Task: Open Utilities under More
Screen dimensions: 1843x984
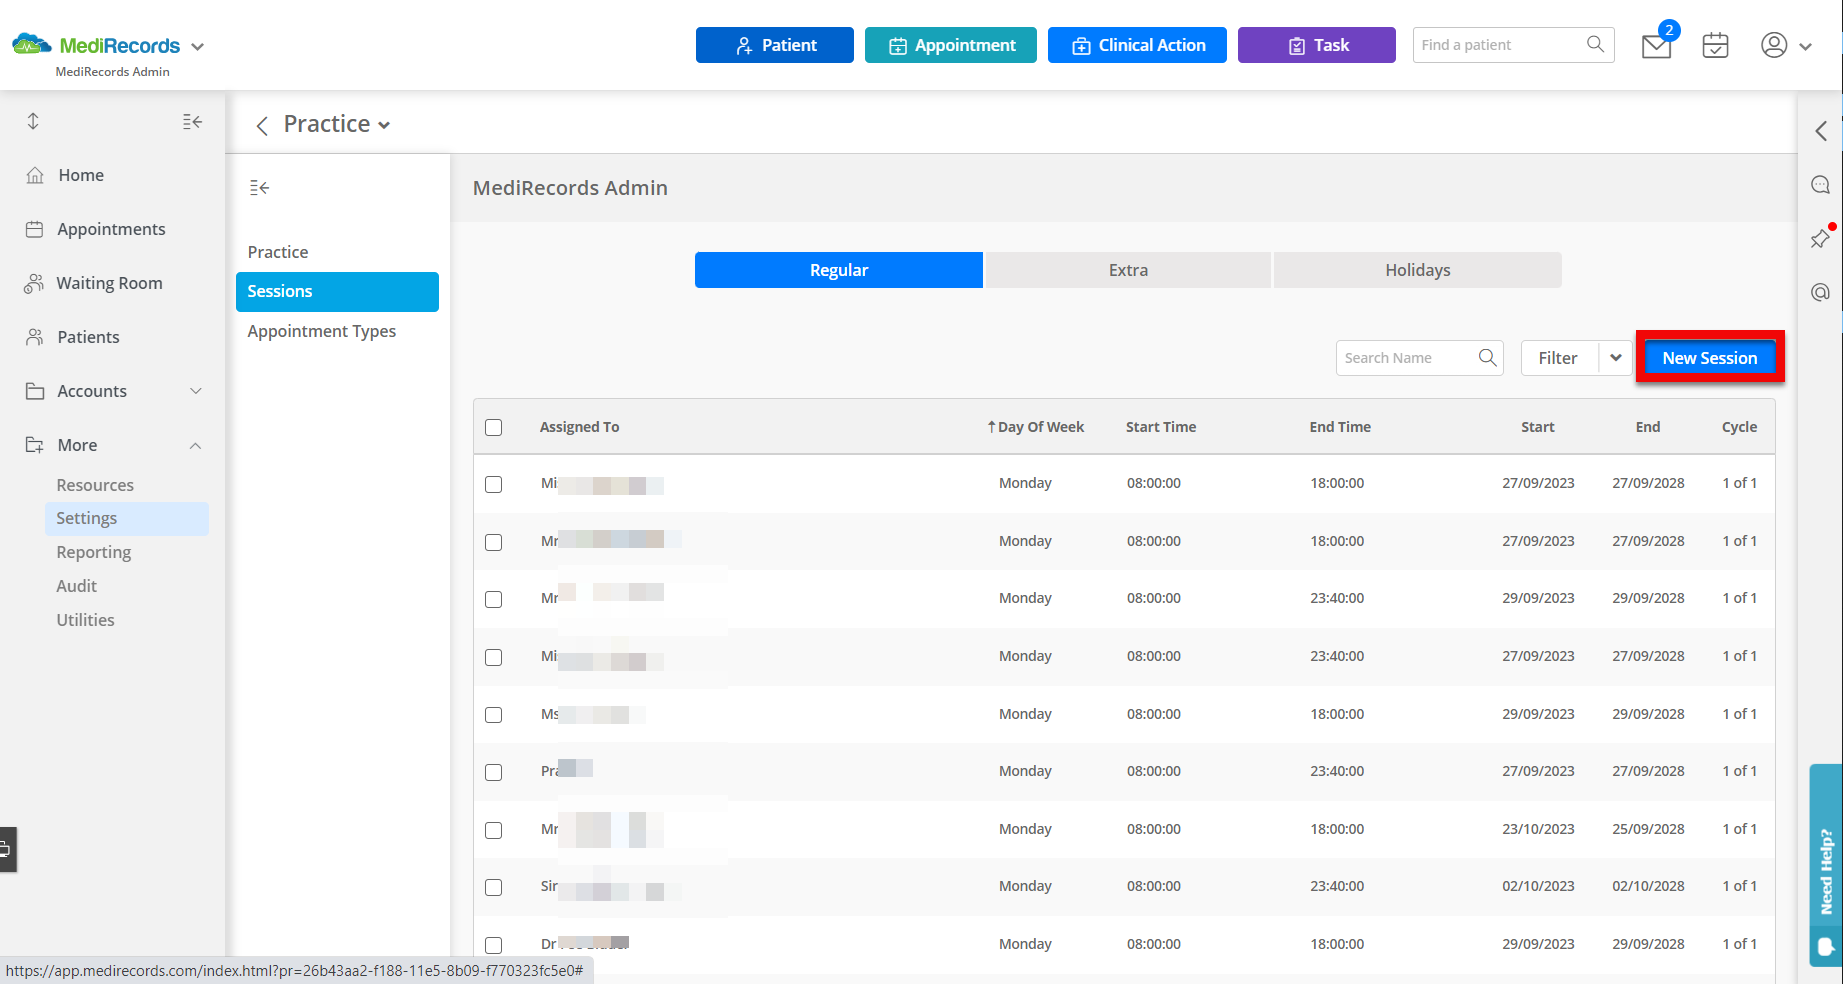Action: pyautogui.click(x=86, y=620)
